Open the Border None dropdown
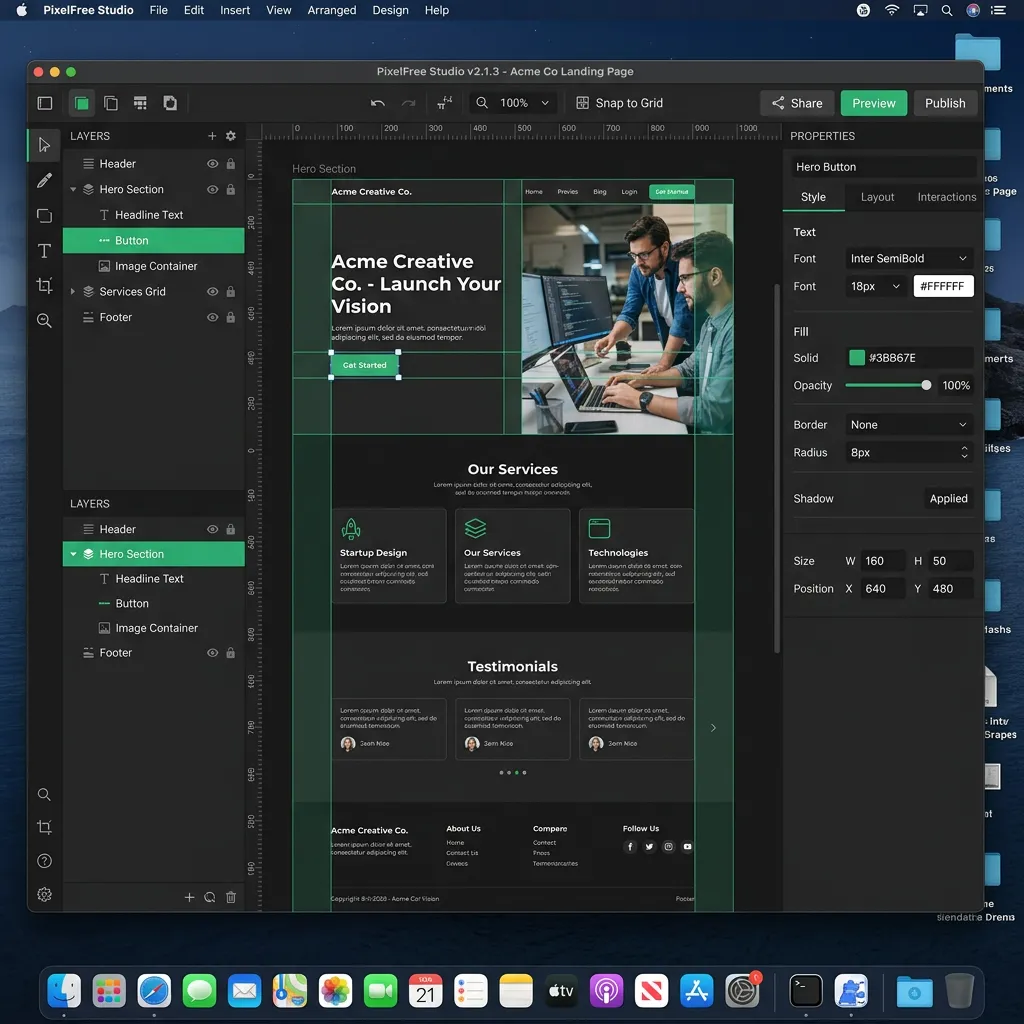The image size is (1024, 1024). [908, 425]
